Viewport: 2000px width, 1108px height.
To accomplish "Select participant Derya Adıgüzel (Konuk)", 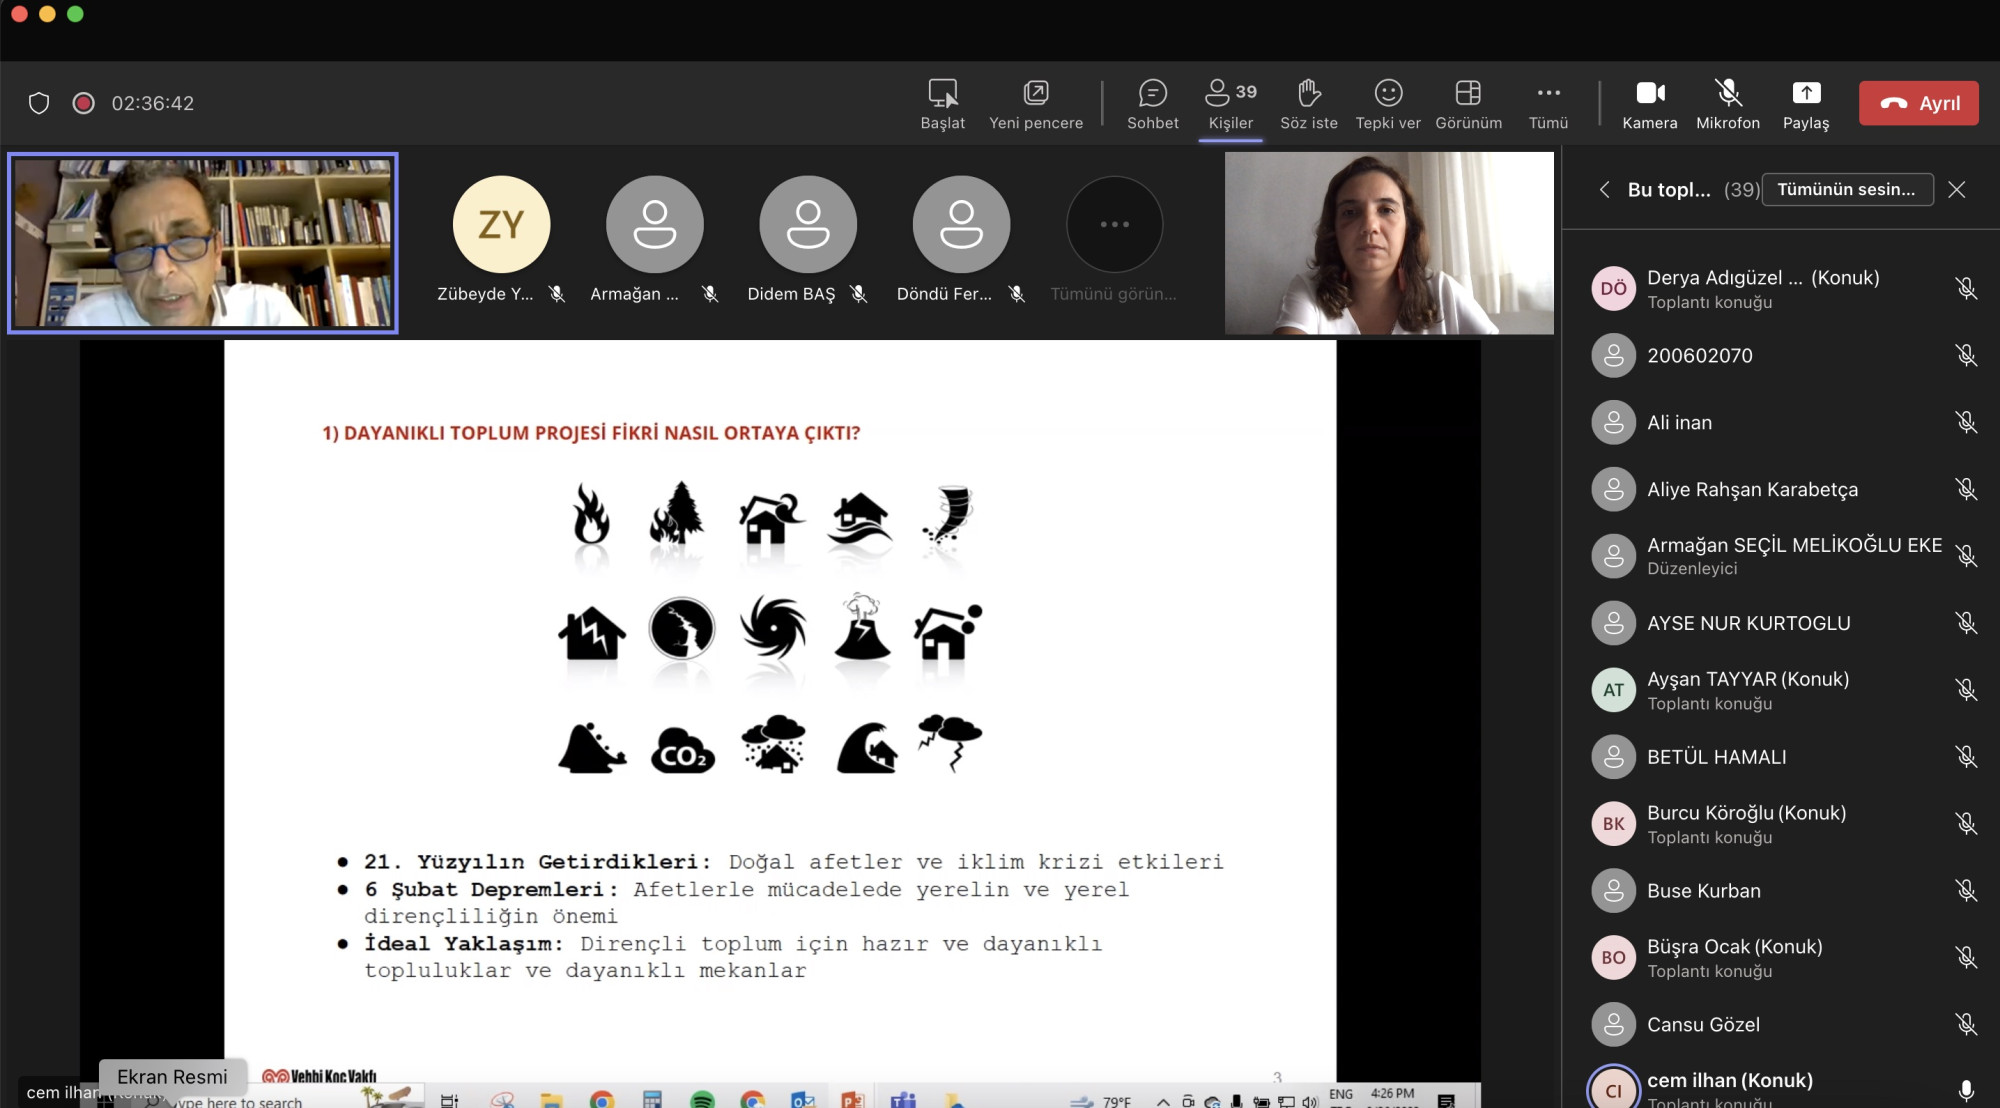I will coord(1782,289).
